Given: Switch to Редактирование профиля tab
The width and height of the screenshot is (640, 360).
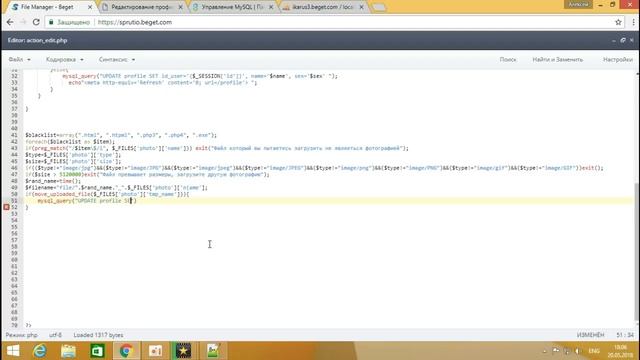Looking at the screenshot, I should [141, 7].
